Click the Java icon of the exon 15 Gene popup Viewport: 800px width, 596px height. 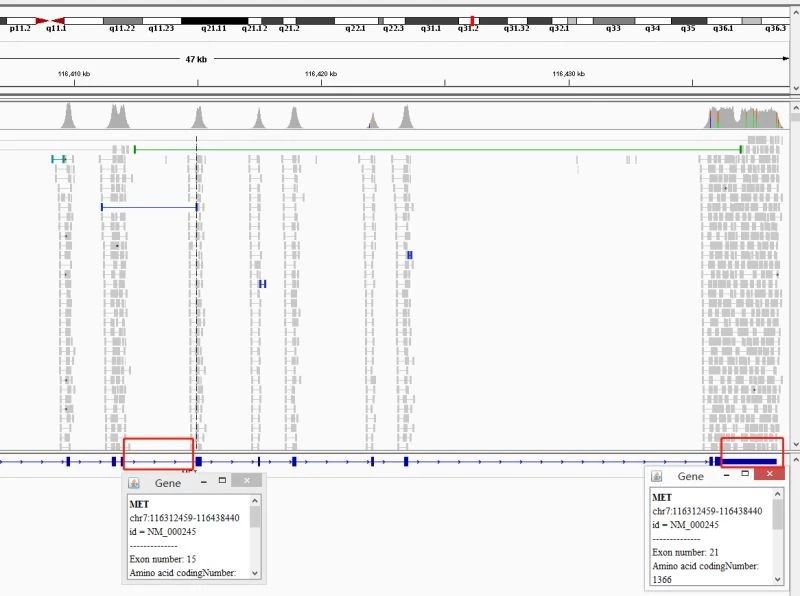tap(135, 481)
